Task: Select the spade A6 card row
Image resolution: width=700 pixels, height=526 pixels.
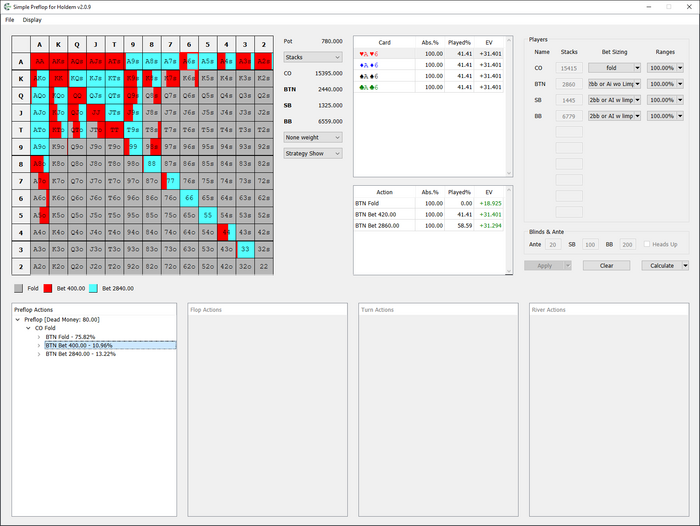Action: pos(429,76)
